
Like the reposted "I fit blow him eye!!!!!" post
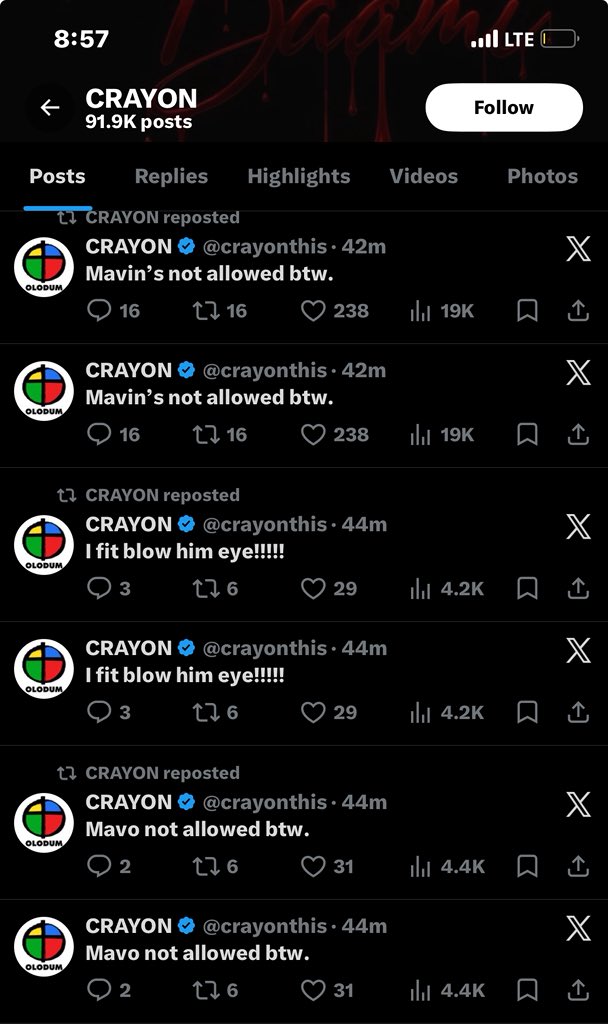pos(314,588)
